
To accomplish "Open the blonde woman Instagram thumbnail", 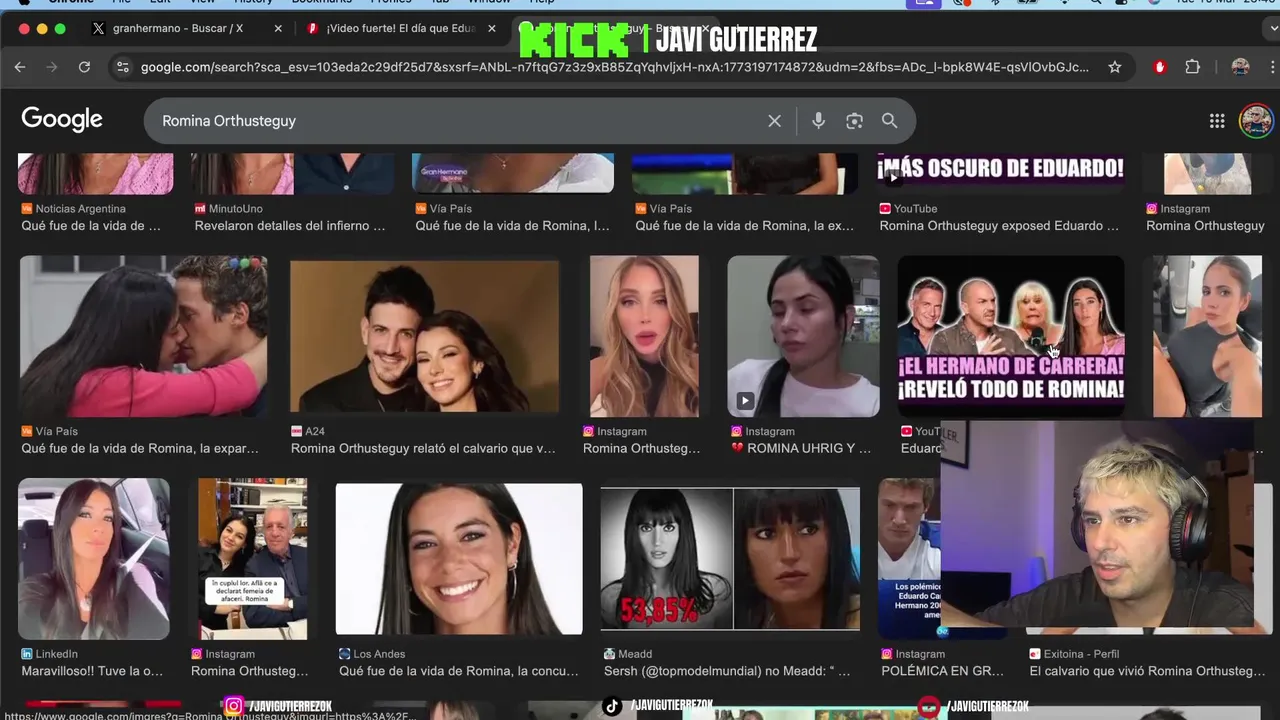I will coord(644,336).
